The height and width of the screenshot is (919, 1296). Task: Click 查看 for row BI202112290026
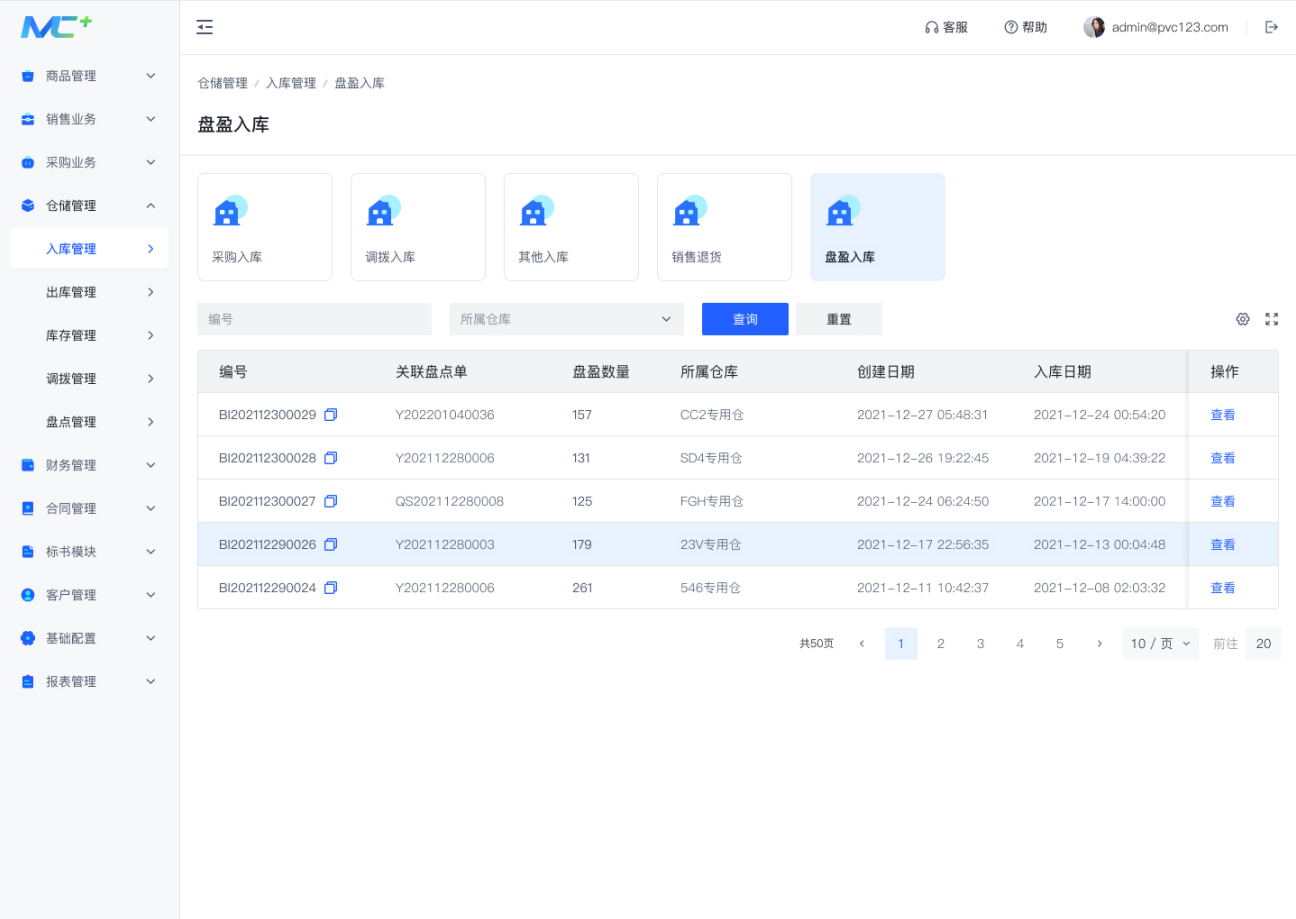[x=1223, y=544]
